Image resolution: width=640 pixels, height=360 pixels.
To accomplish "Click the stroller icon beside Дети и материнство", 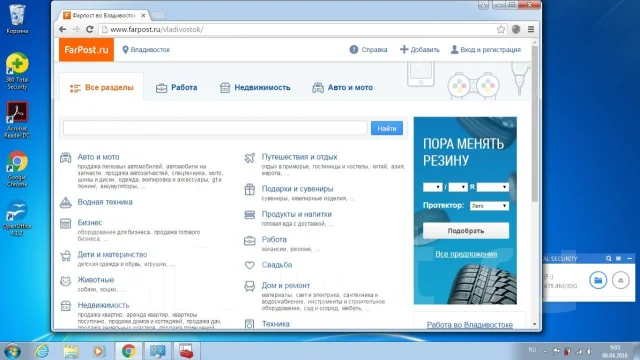I will [x=66, y=256].
